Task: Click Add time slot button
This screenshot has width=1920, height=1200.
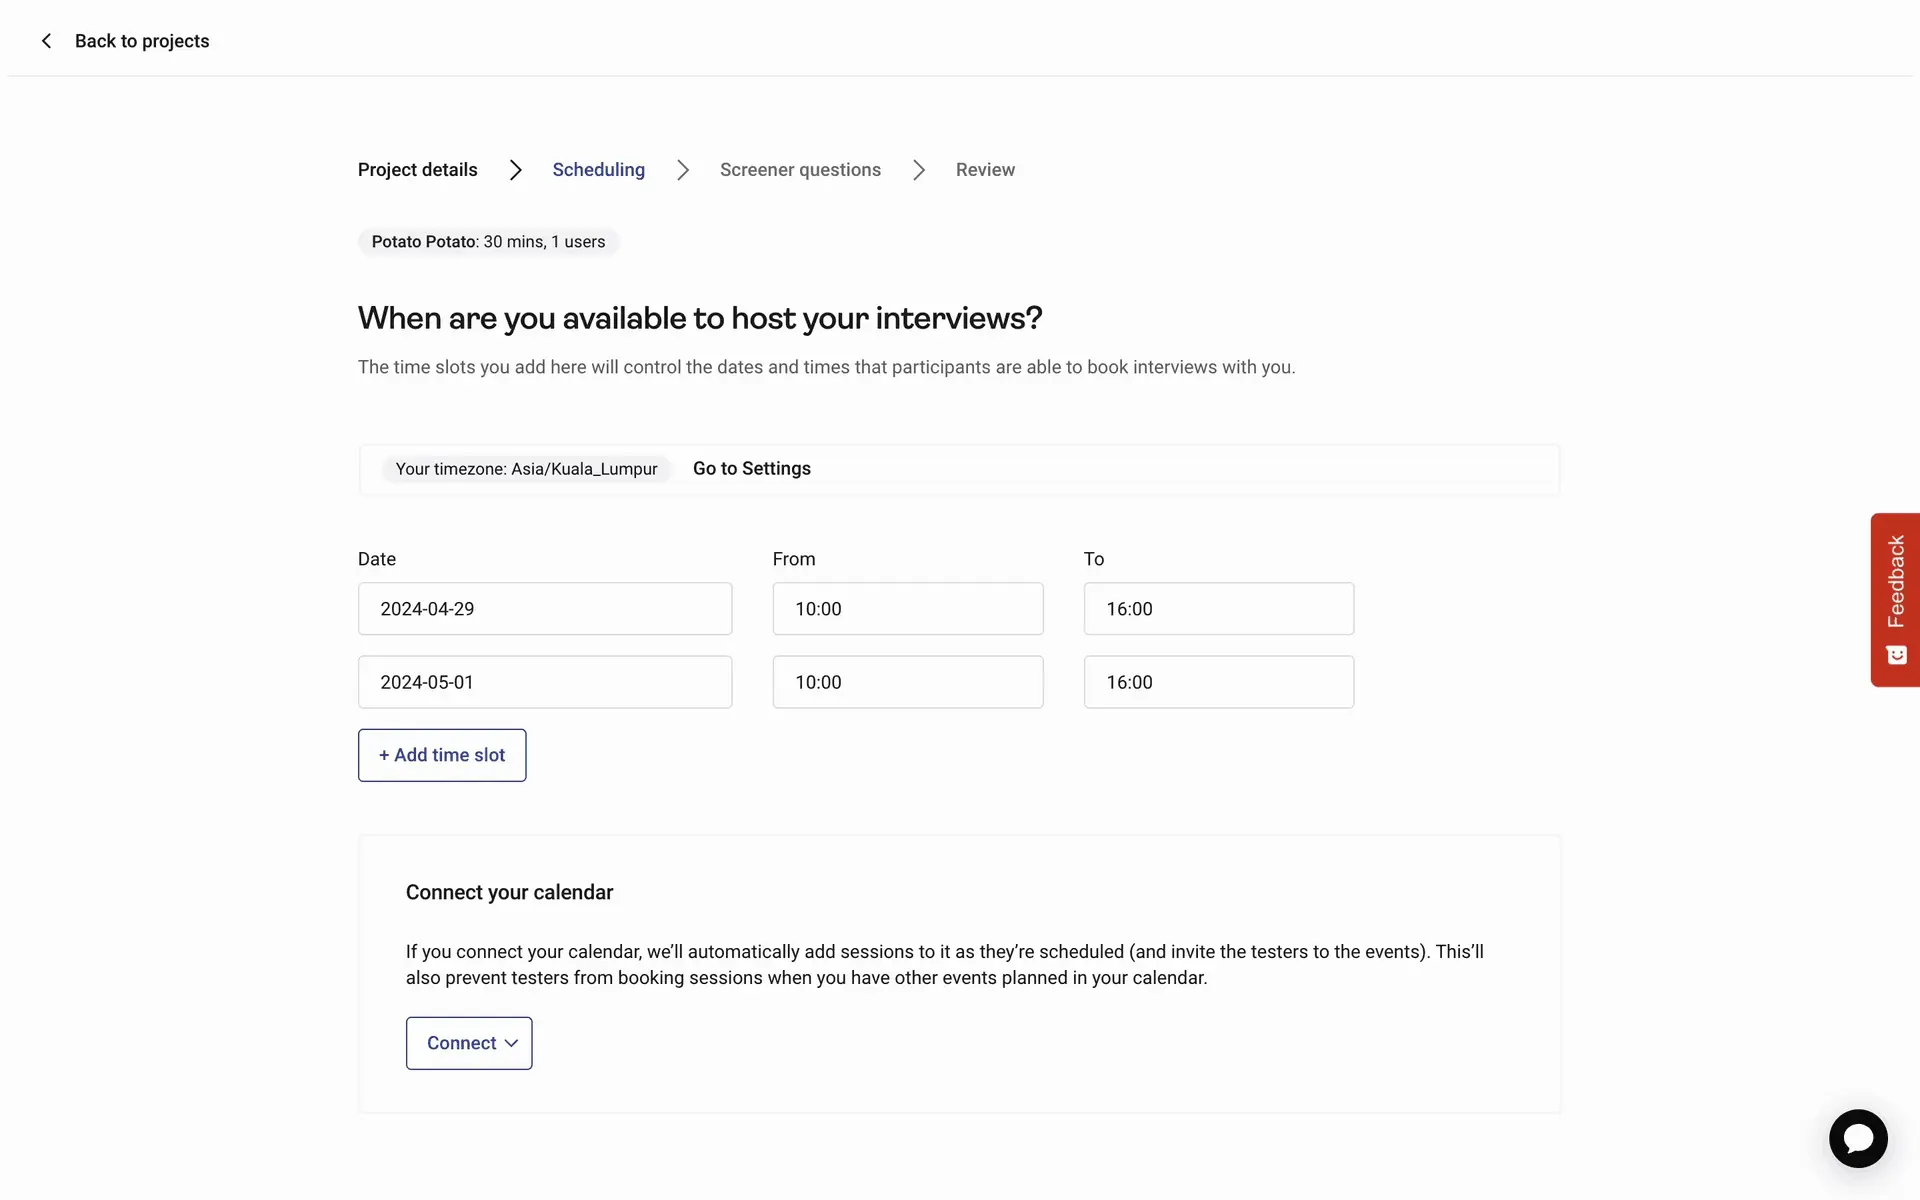Action: point(442,755)
